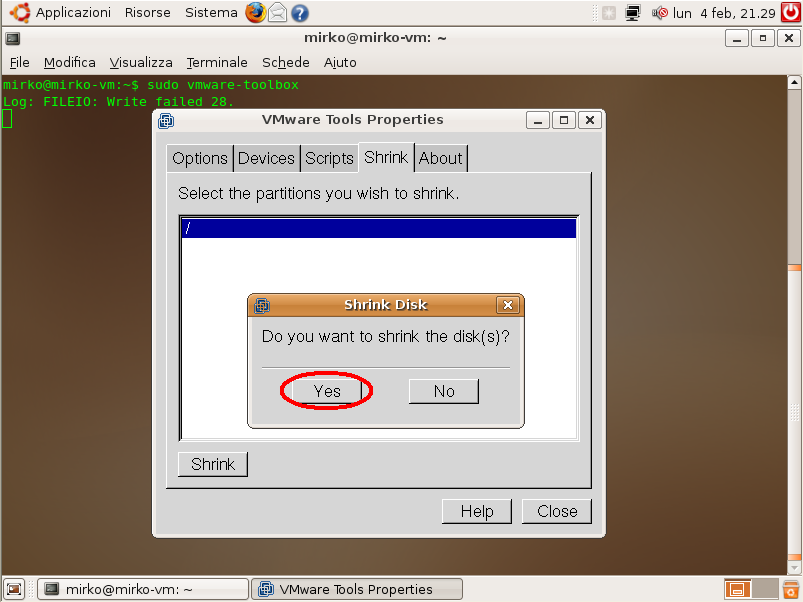Click terminal scrollbar down arrow
This screenshot has height=602, width=803.
(x=794, y=568)
